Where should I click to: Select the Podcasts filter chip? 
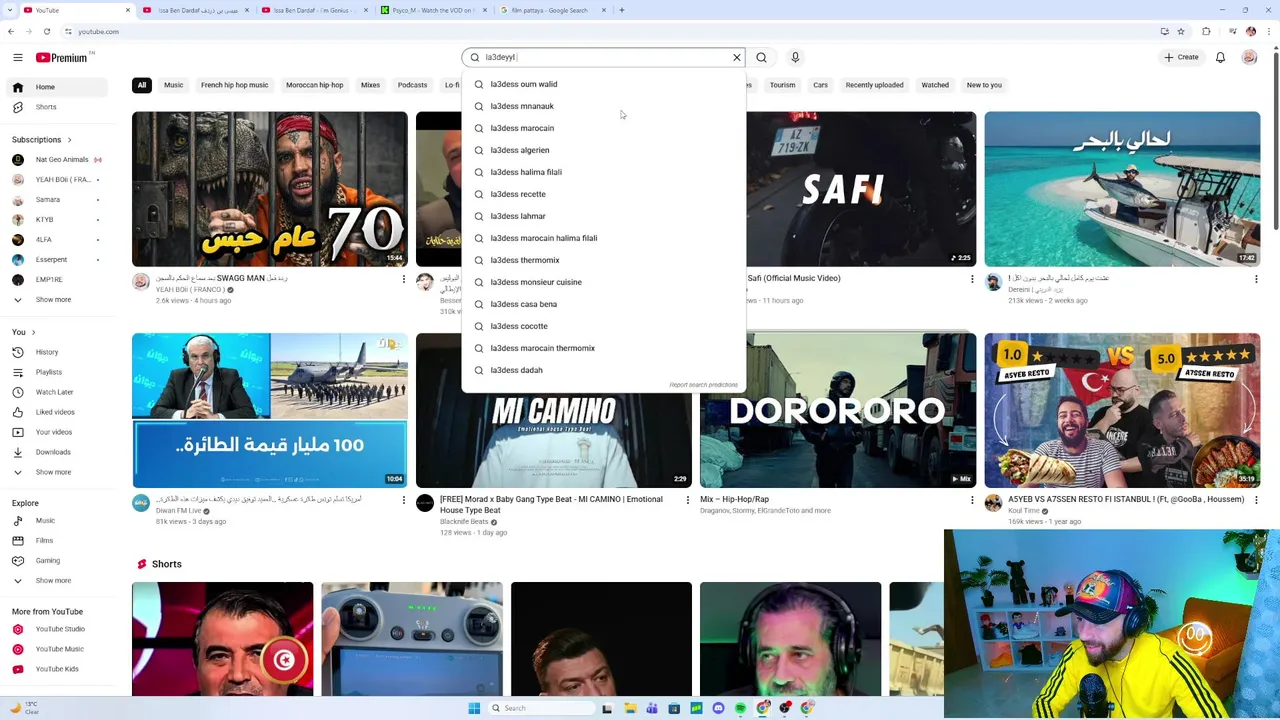[412, 85]
